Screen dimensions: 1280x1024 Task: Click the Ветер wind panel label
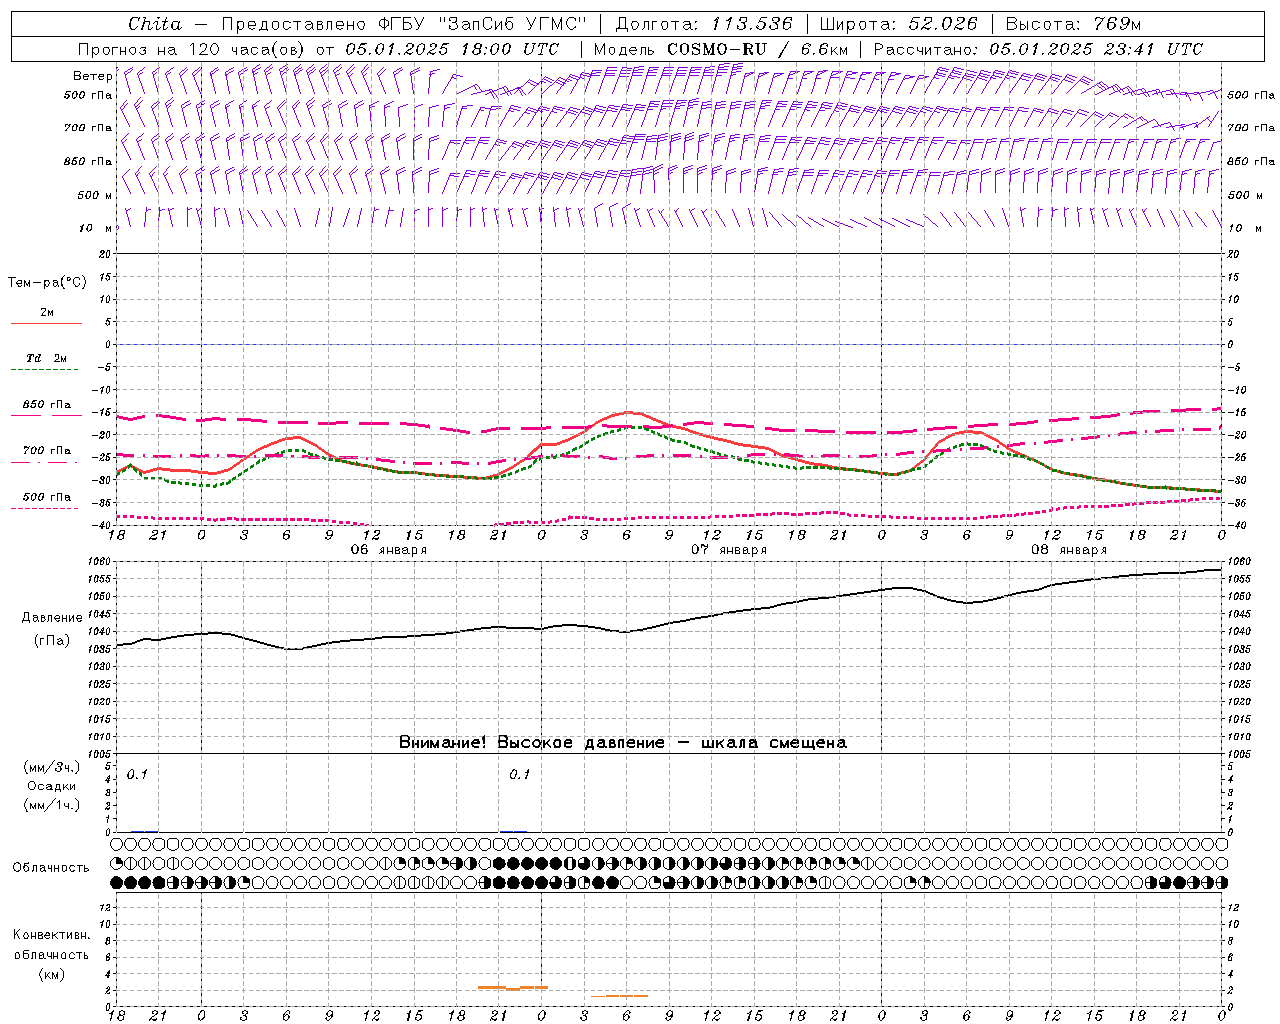93,76
